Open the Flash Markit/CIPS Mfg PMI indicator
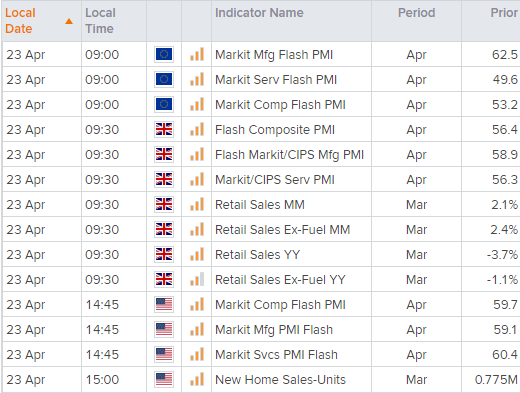The image size is (520, 393). click(289, 155)
